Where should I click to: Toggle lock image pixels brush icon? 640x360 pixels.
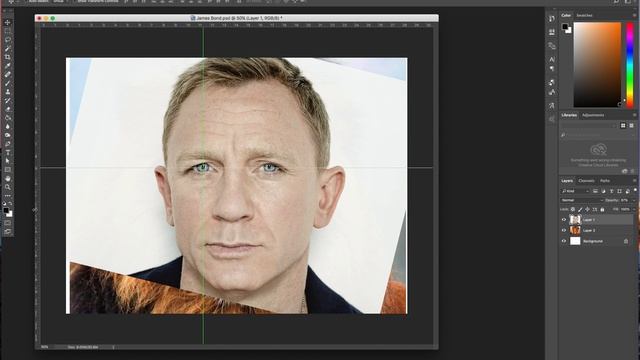click(x=580, y=209)
